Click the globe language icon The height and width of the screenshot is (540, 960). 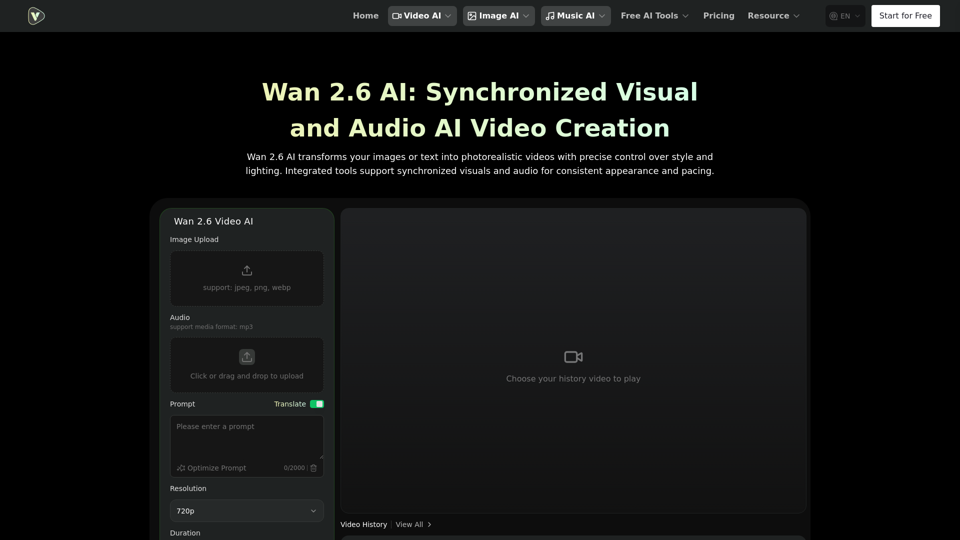tap(834, 16)
